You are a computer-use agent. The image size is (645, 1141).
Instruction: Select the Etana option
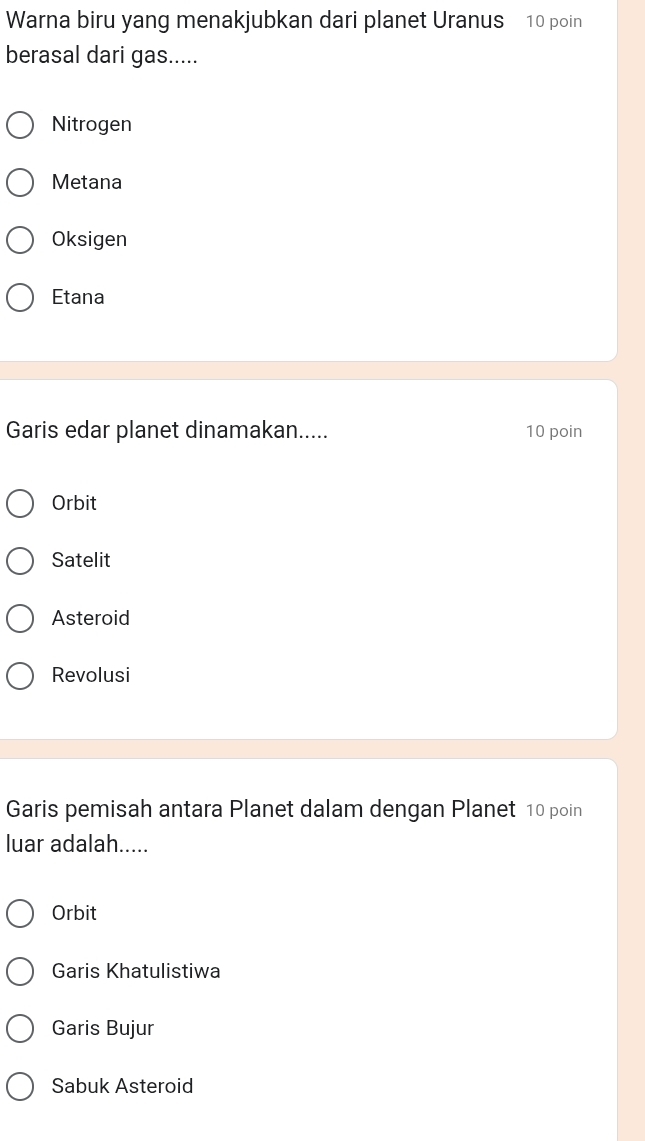tap(20, 298)
